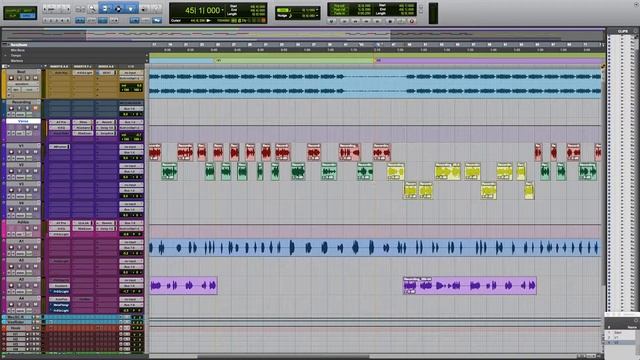The width and height of the screenshot is (640, 360).
Task: Click the Min:Secs ruler label
Action: [18, 50]
